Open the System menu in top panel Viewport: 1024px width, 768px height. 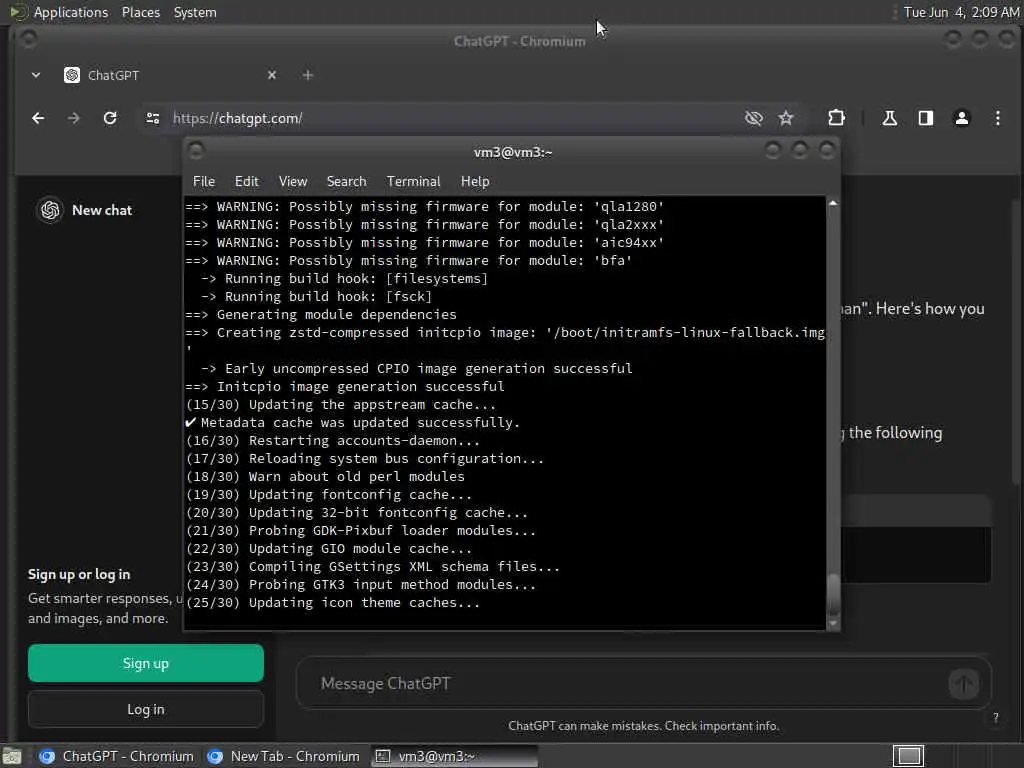[195, 12]
